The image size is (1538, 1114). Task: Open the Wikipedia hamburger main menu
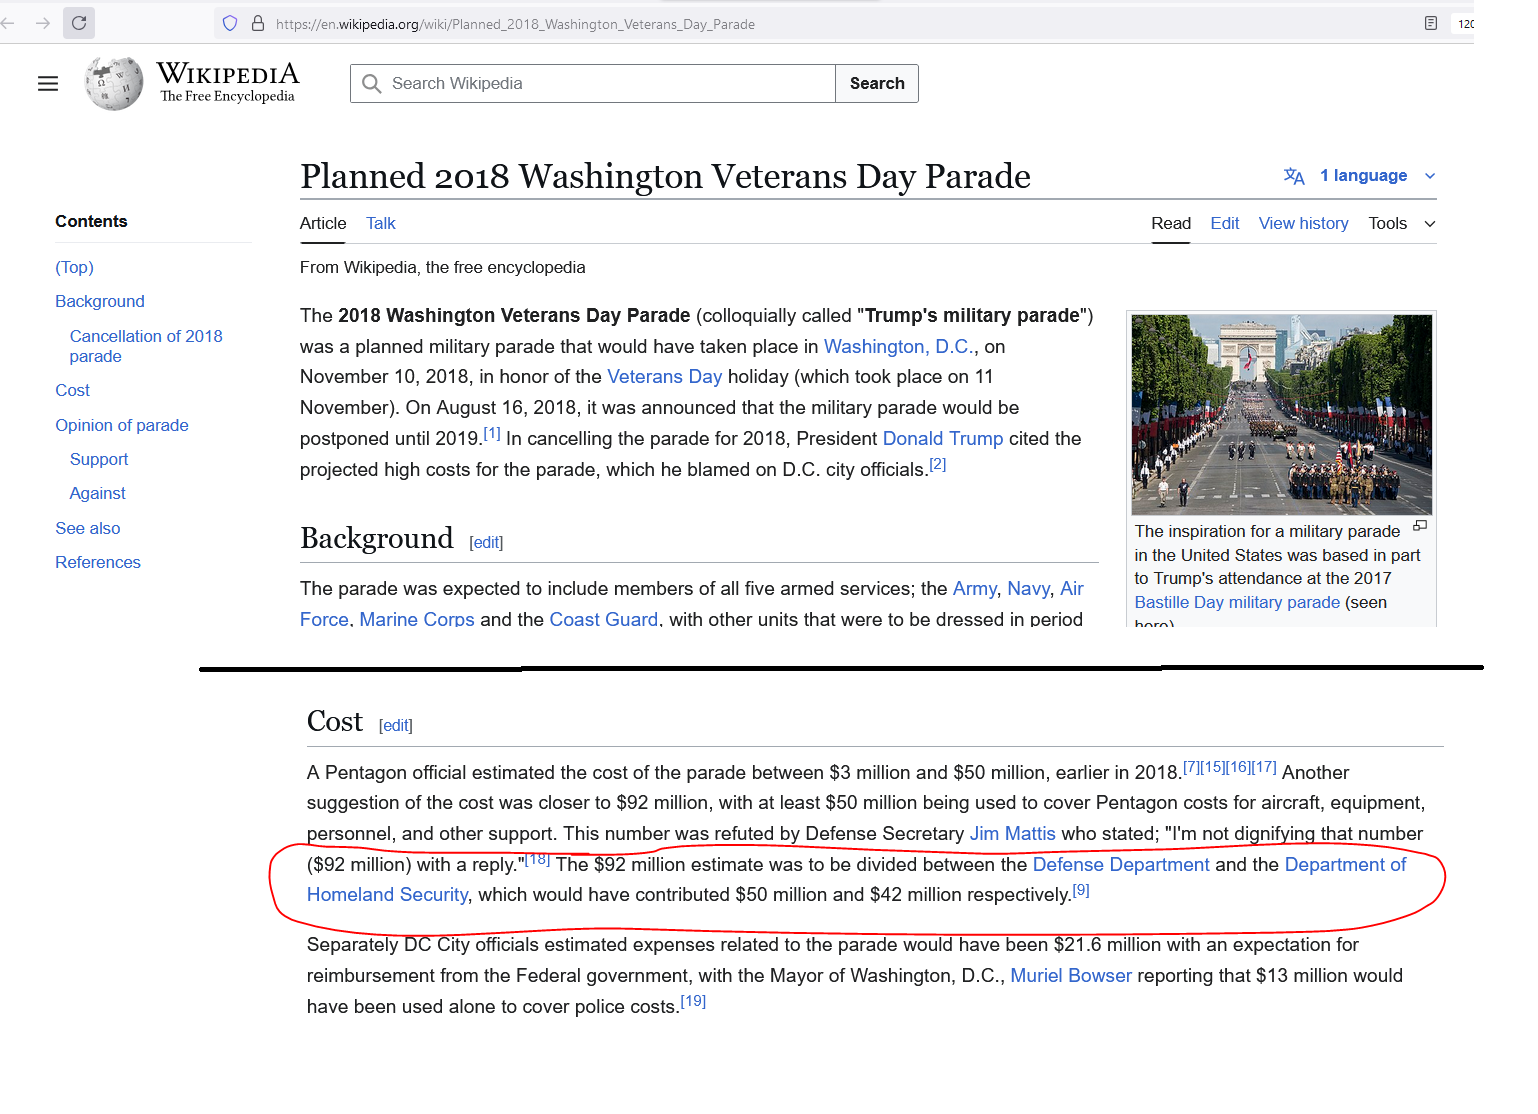coord(48,84)
